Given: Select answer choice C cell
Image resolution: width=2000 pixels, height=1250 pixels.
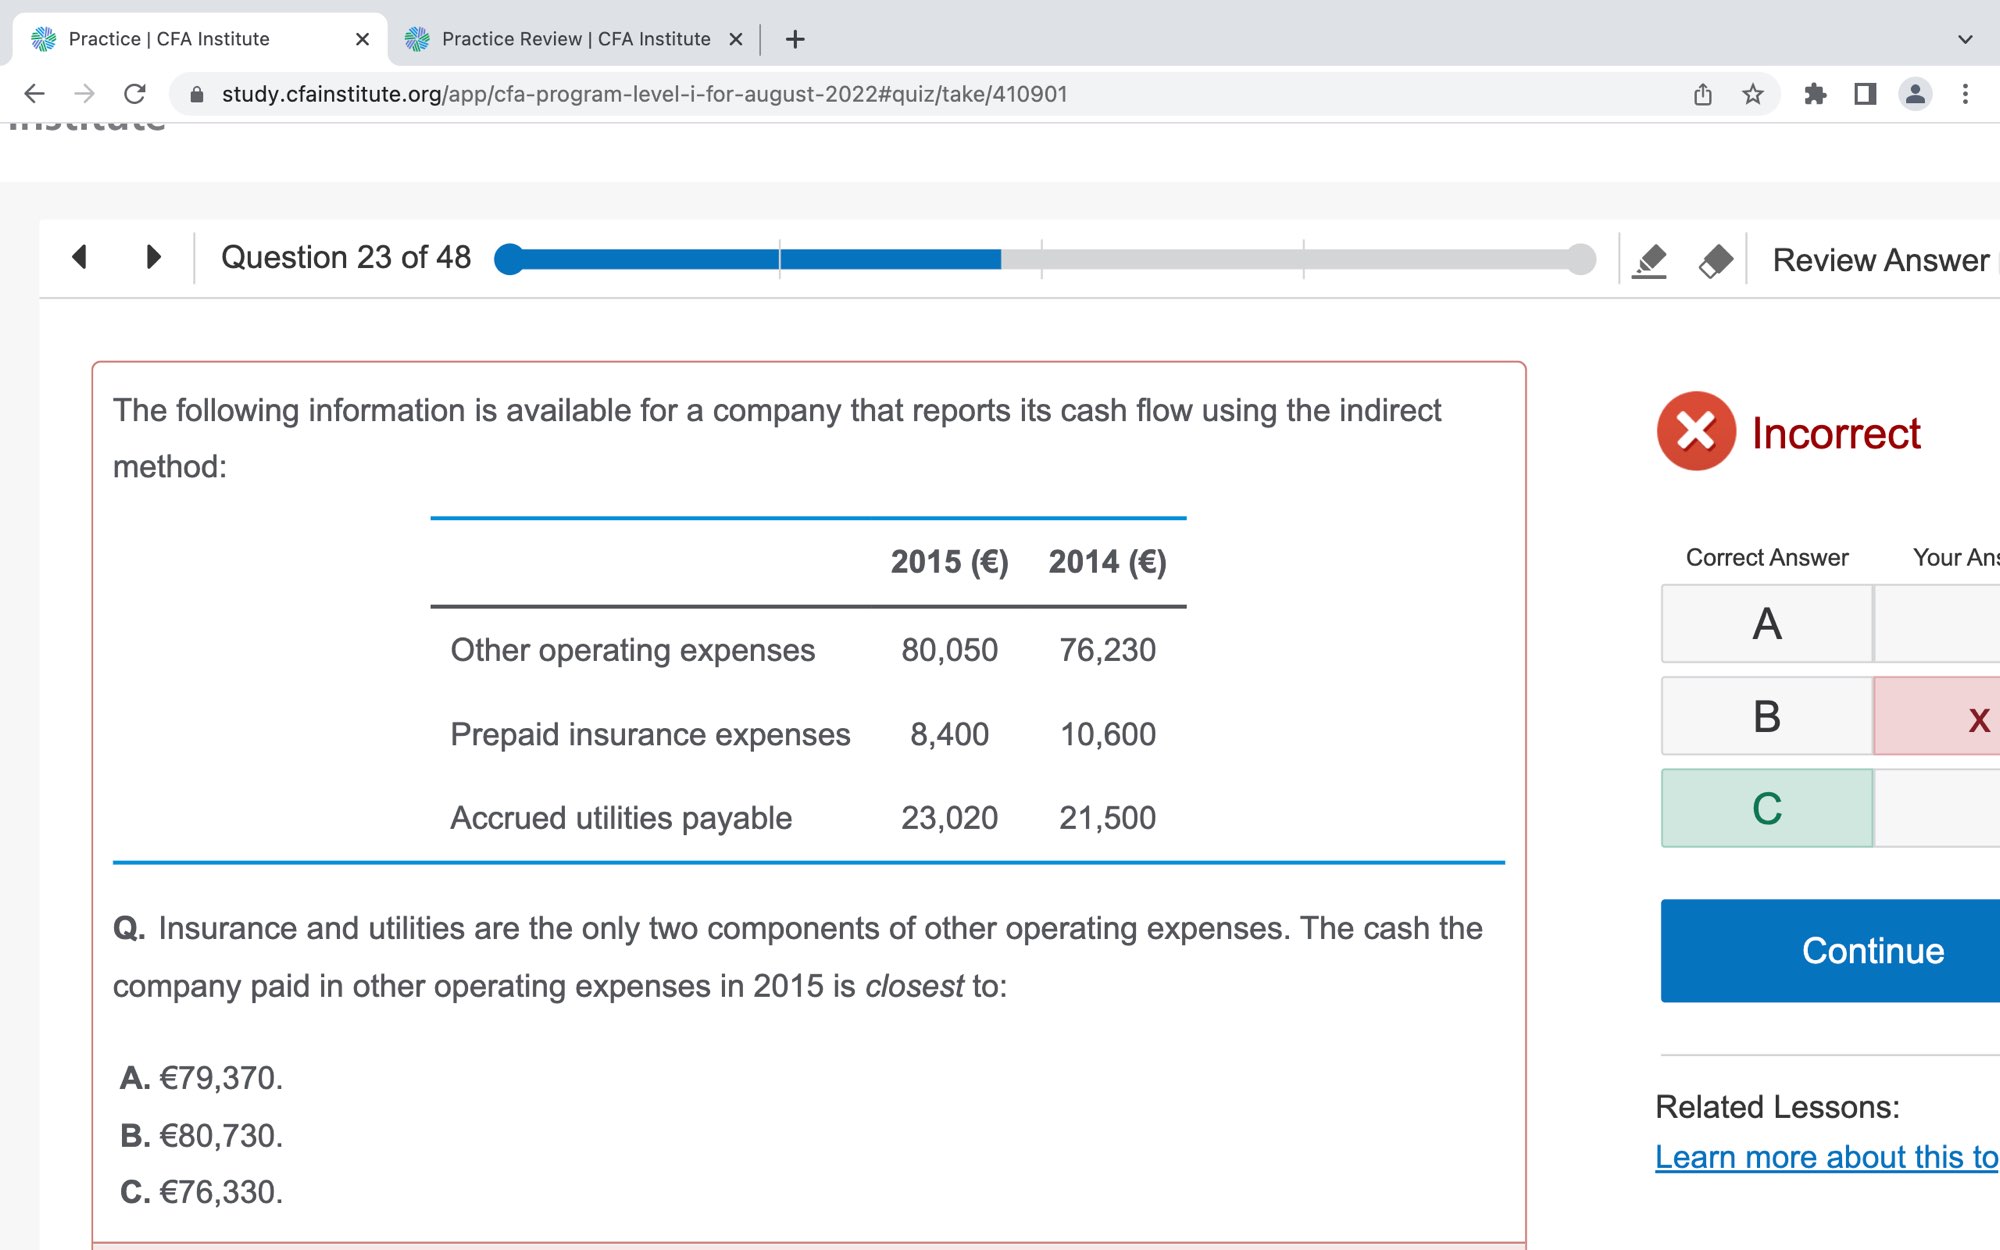Looking at the screenshot, I should [1766, 808].
